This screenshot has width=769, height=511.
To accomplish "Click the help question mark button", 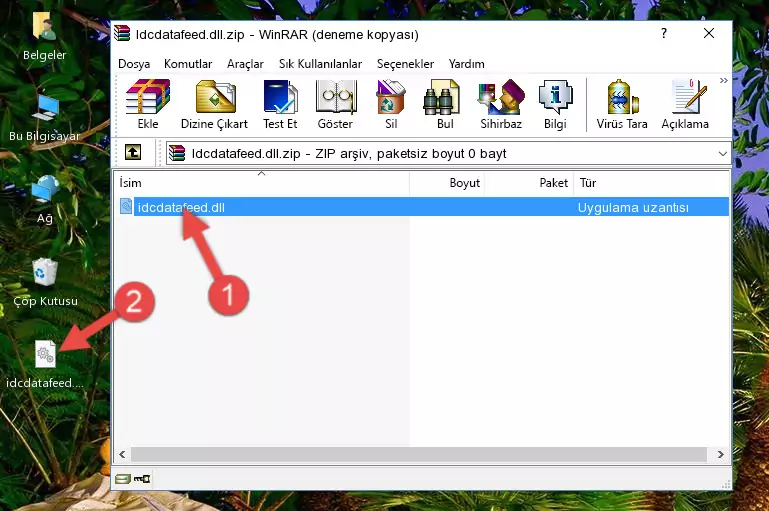I will pyautogui.click(x=664, y=33).
